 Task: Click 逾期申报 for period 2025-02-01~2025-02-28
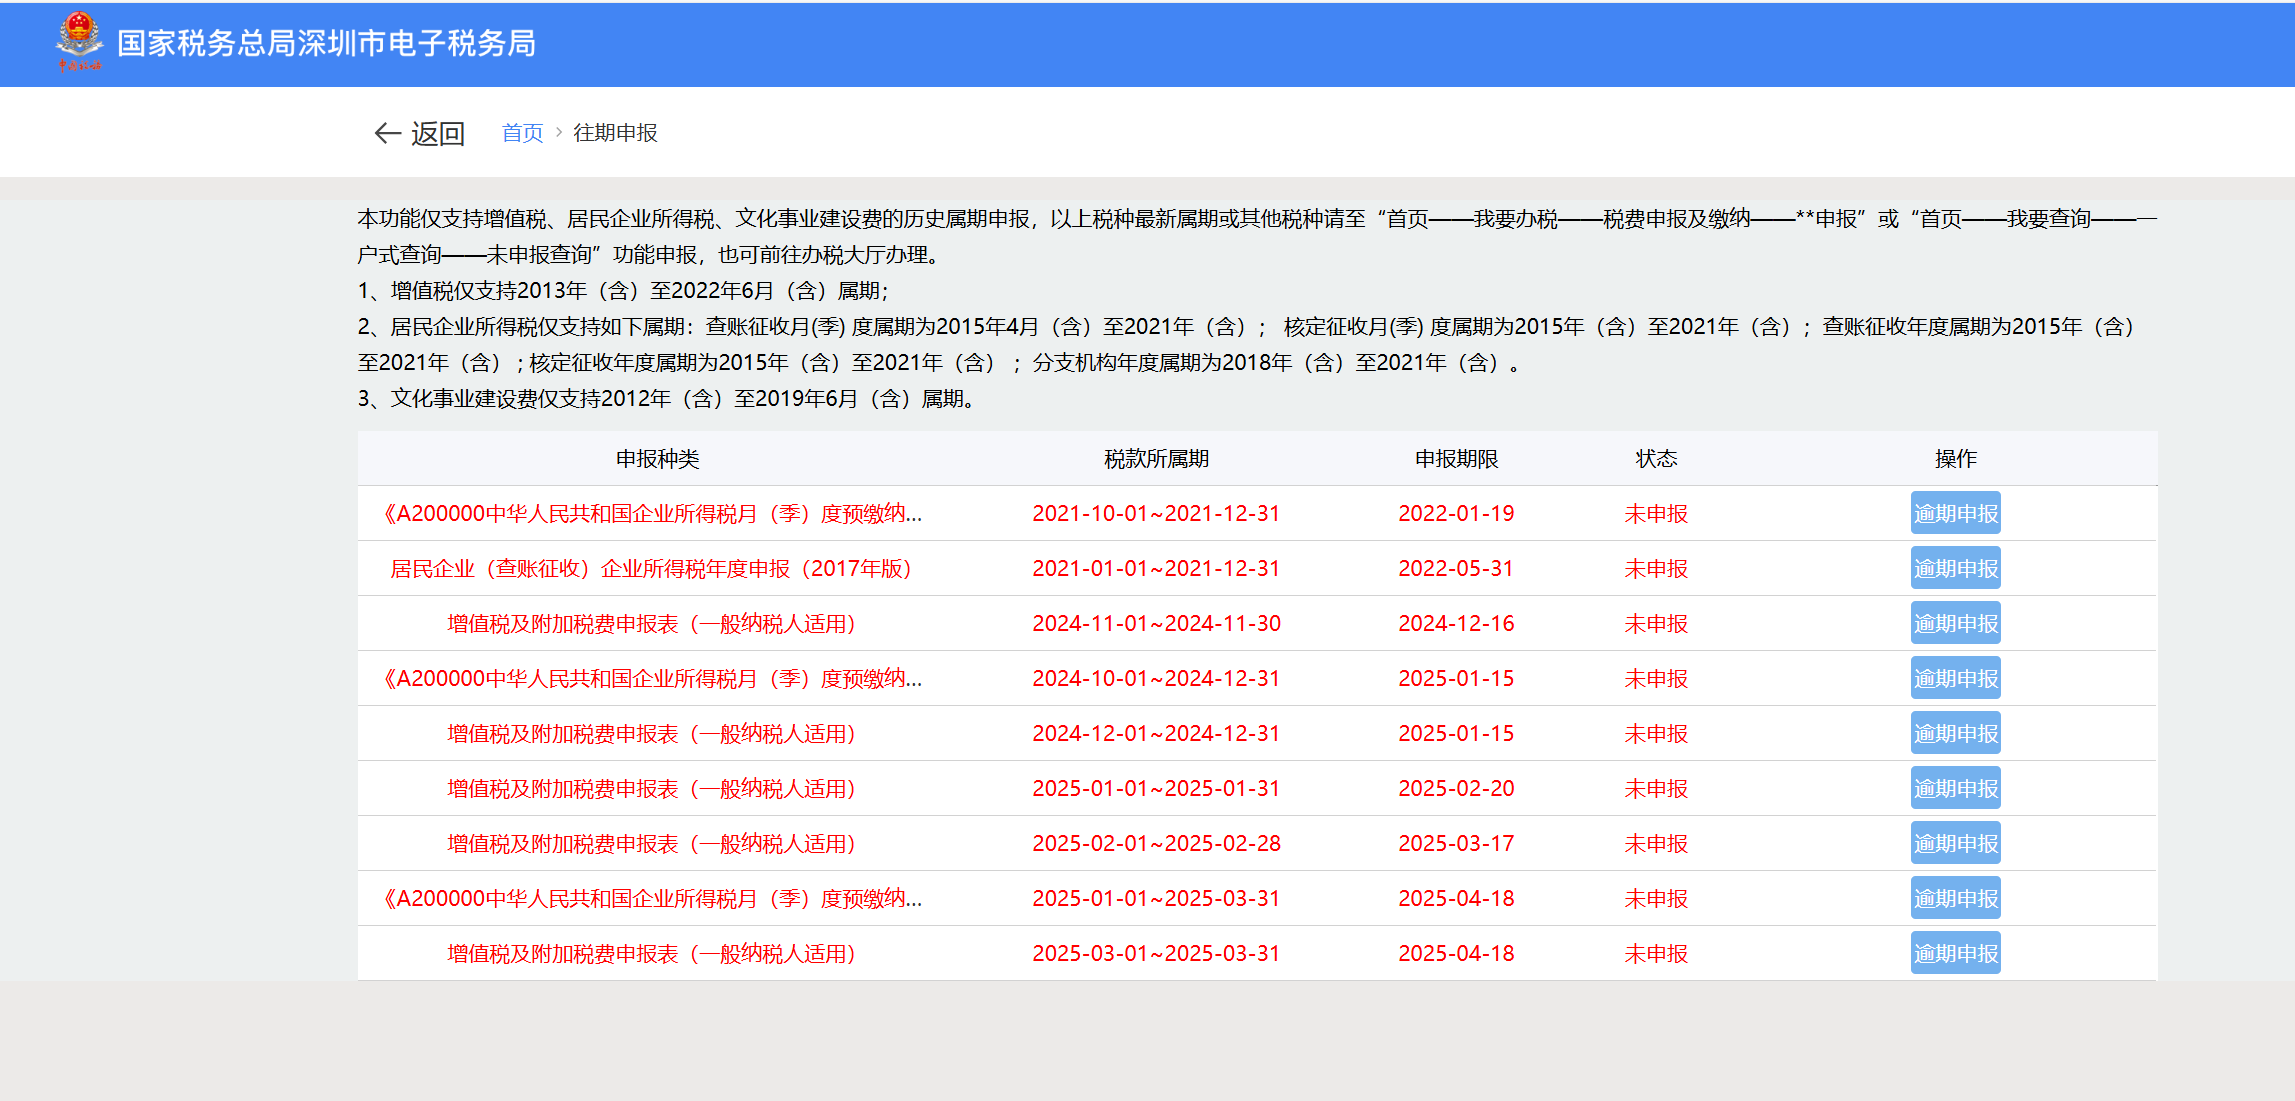click(x=1955, y=843)
